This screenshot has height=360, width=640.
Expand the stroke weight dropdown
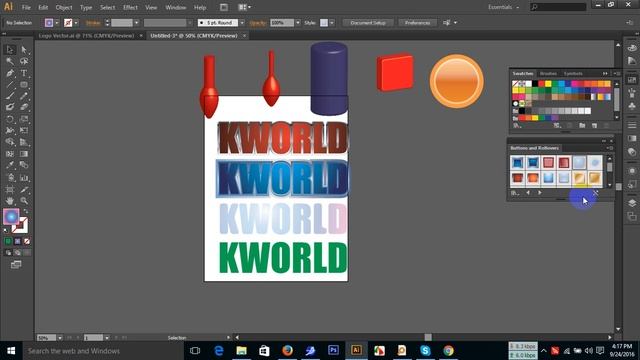click(x=136, y=23)
